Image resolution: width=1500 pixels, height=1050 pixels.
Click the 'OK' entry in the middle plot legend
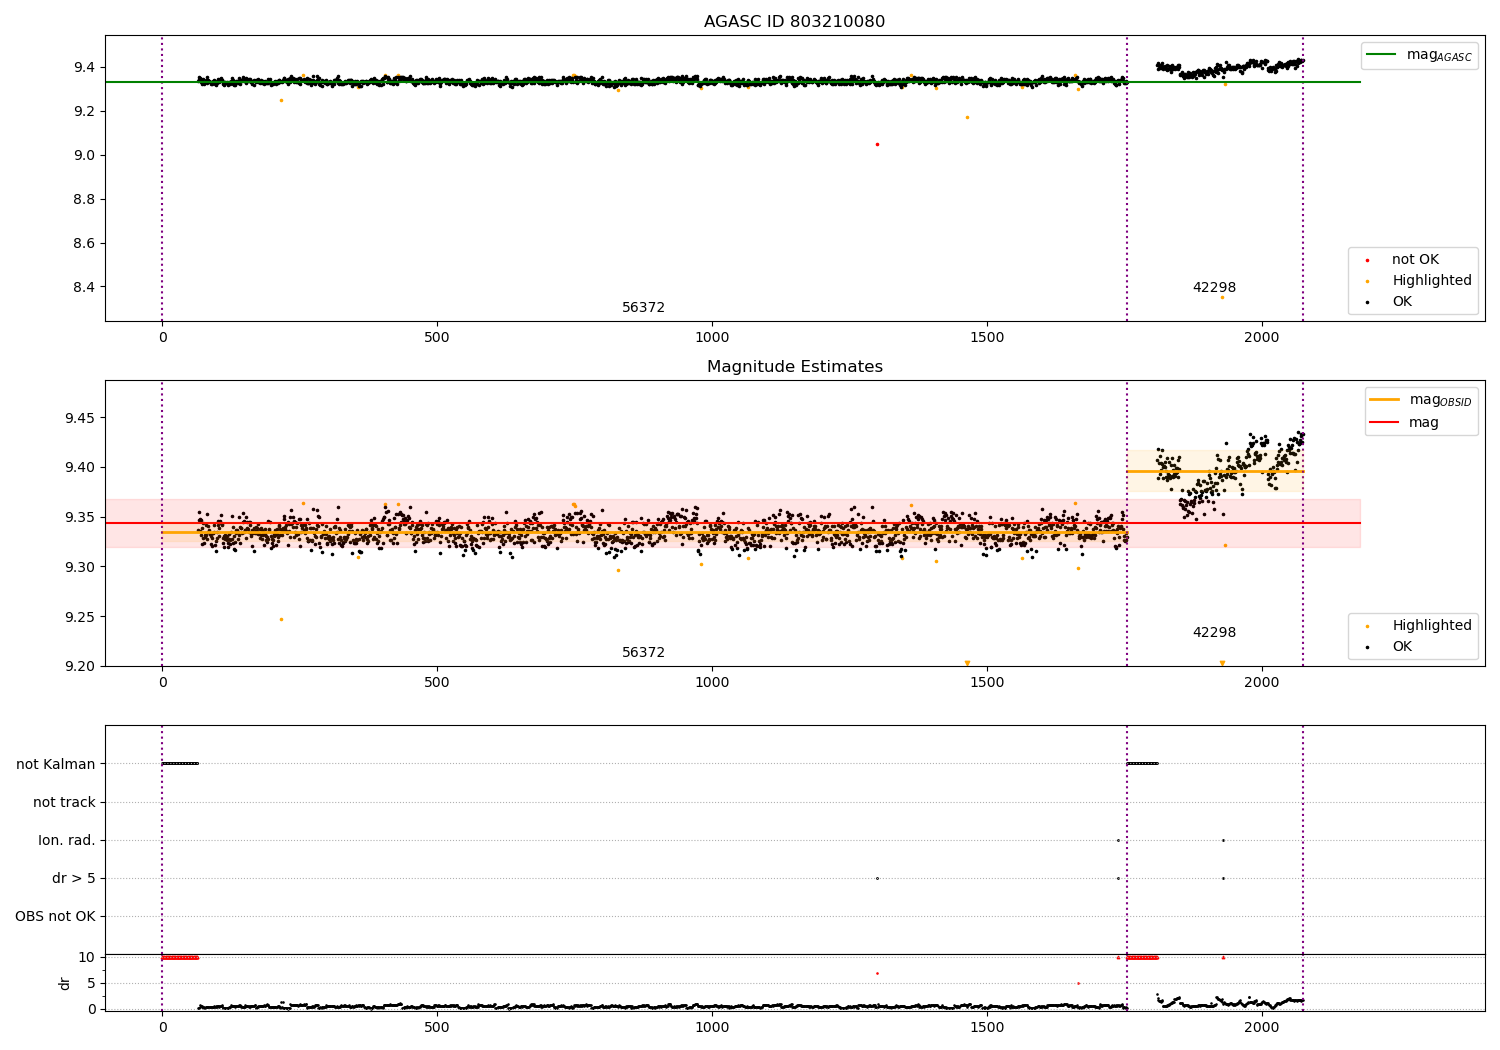1402,647
